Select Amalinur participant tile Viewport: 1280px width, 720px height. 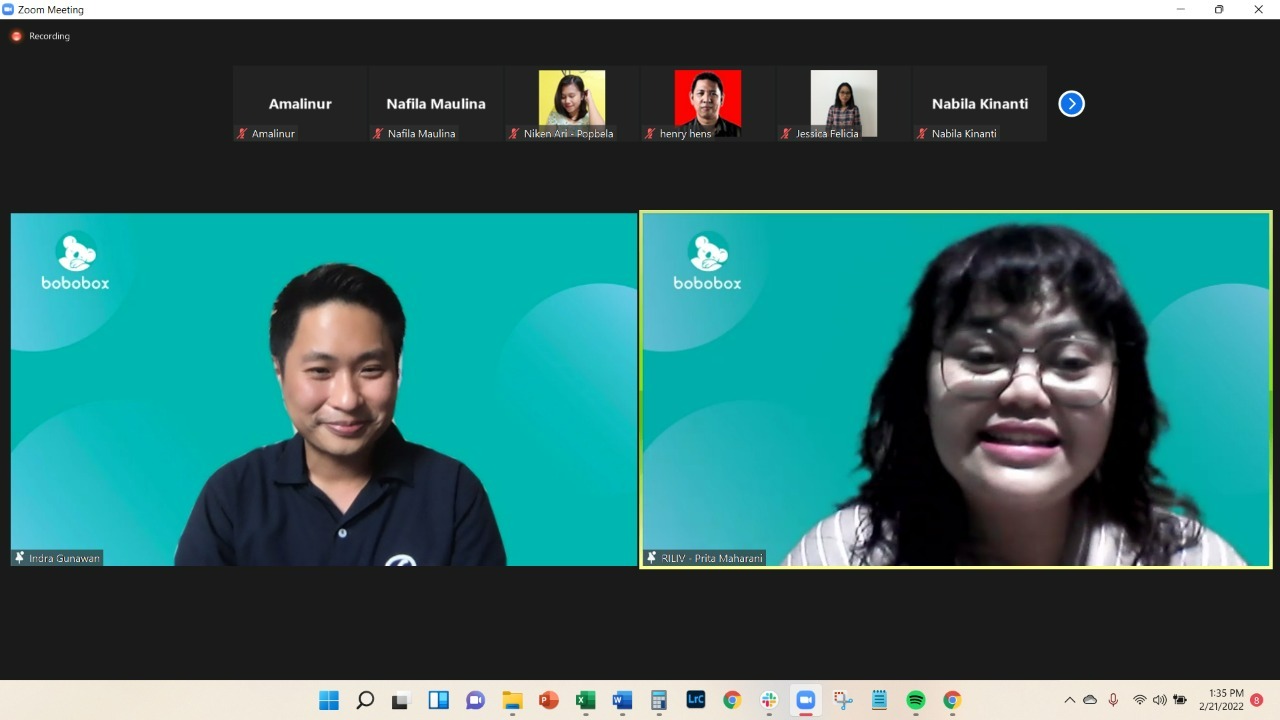pyautogui.click(x=300, y=104)
